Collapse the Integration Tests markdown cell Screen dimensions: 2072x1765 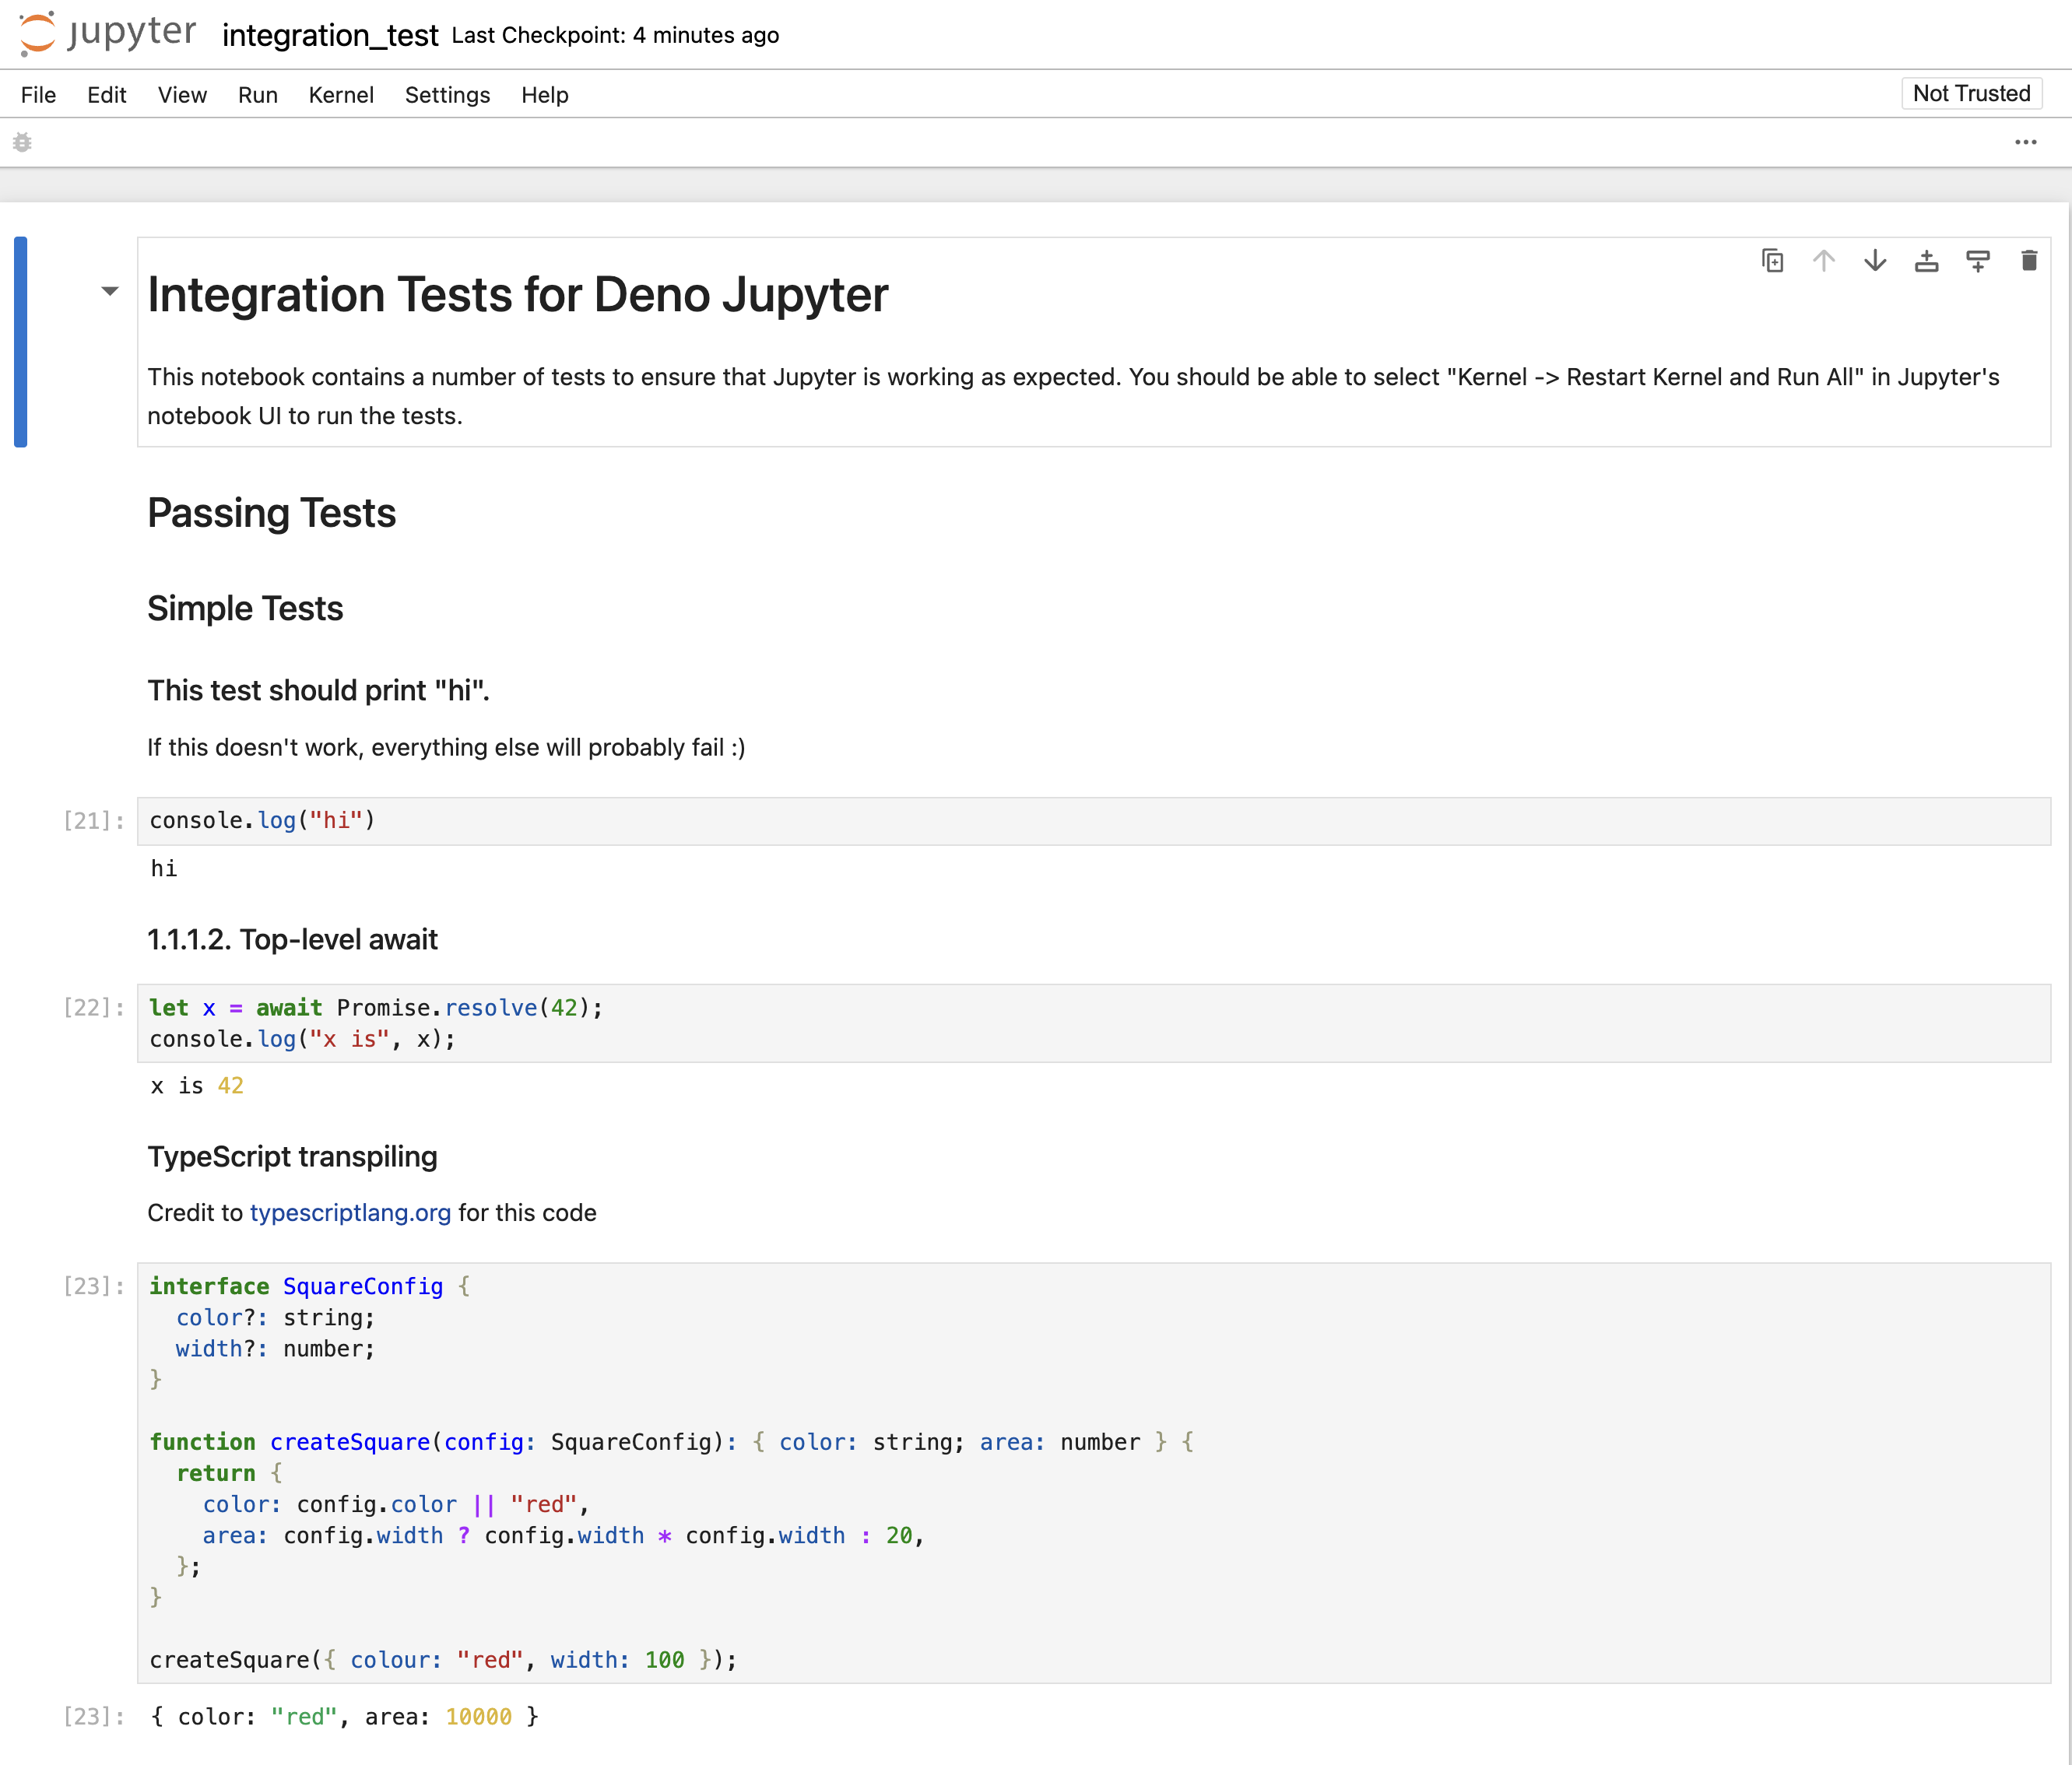coord(108,292)
